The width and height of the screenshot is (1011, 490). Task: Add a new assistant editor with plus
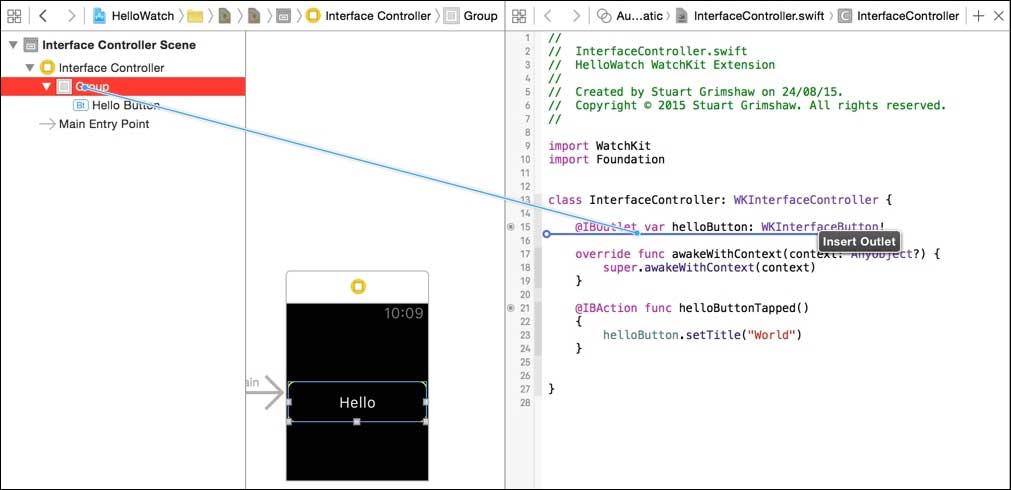click(978, 16)
